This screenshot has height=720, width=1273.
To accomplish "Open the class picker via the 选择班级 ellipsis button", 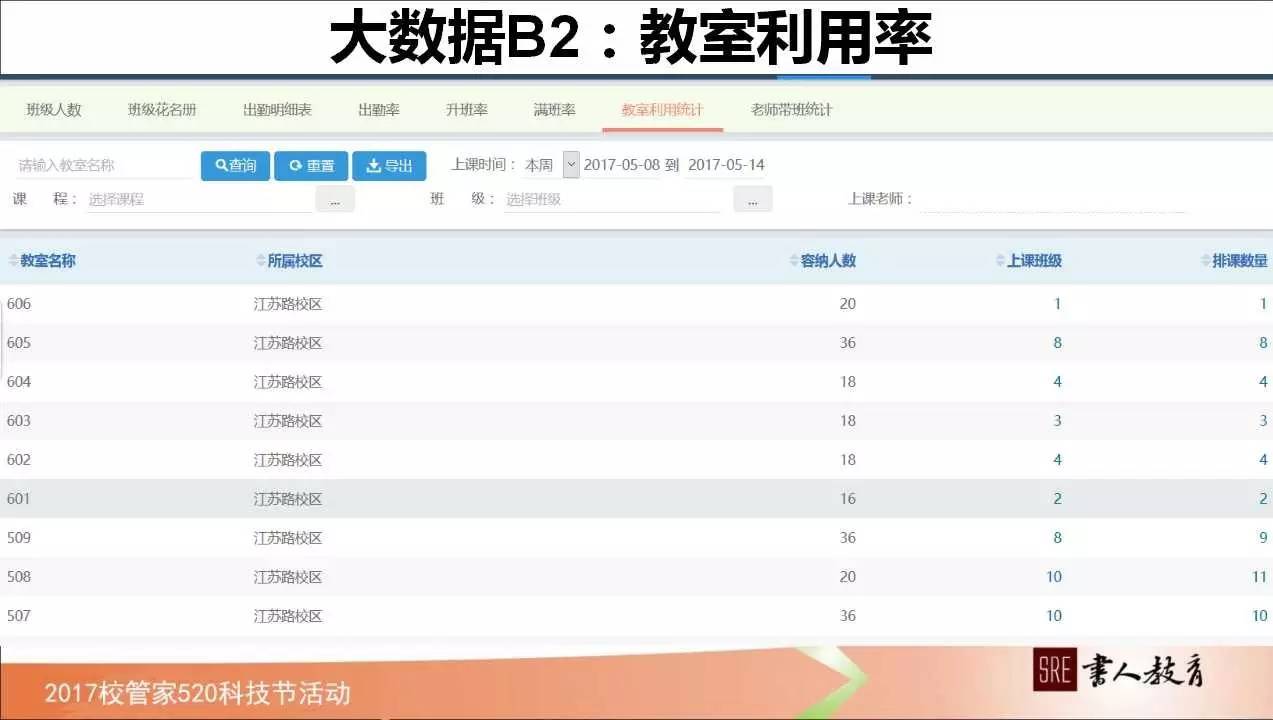I will tap(752, 198).
